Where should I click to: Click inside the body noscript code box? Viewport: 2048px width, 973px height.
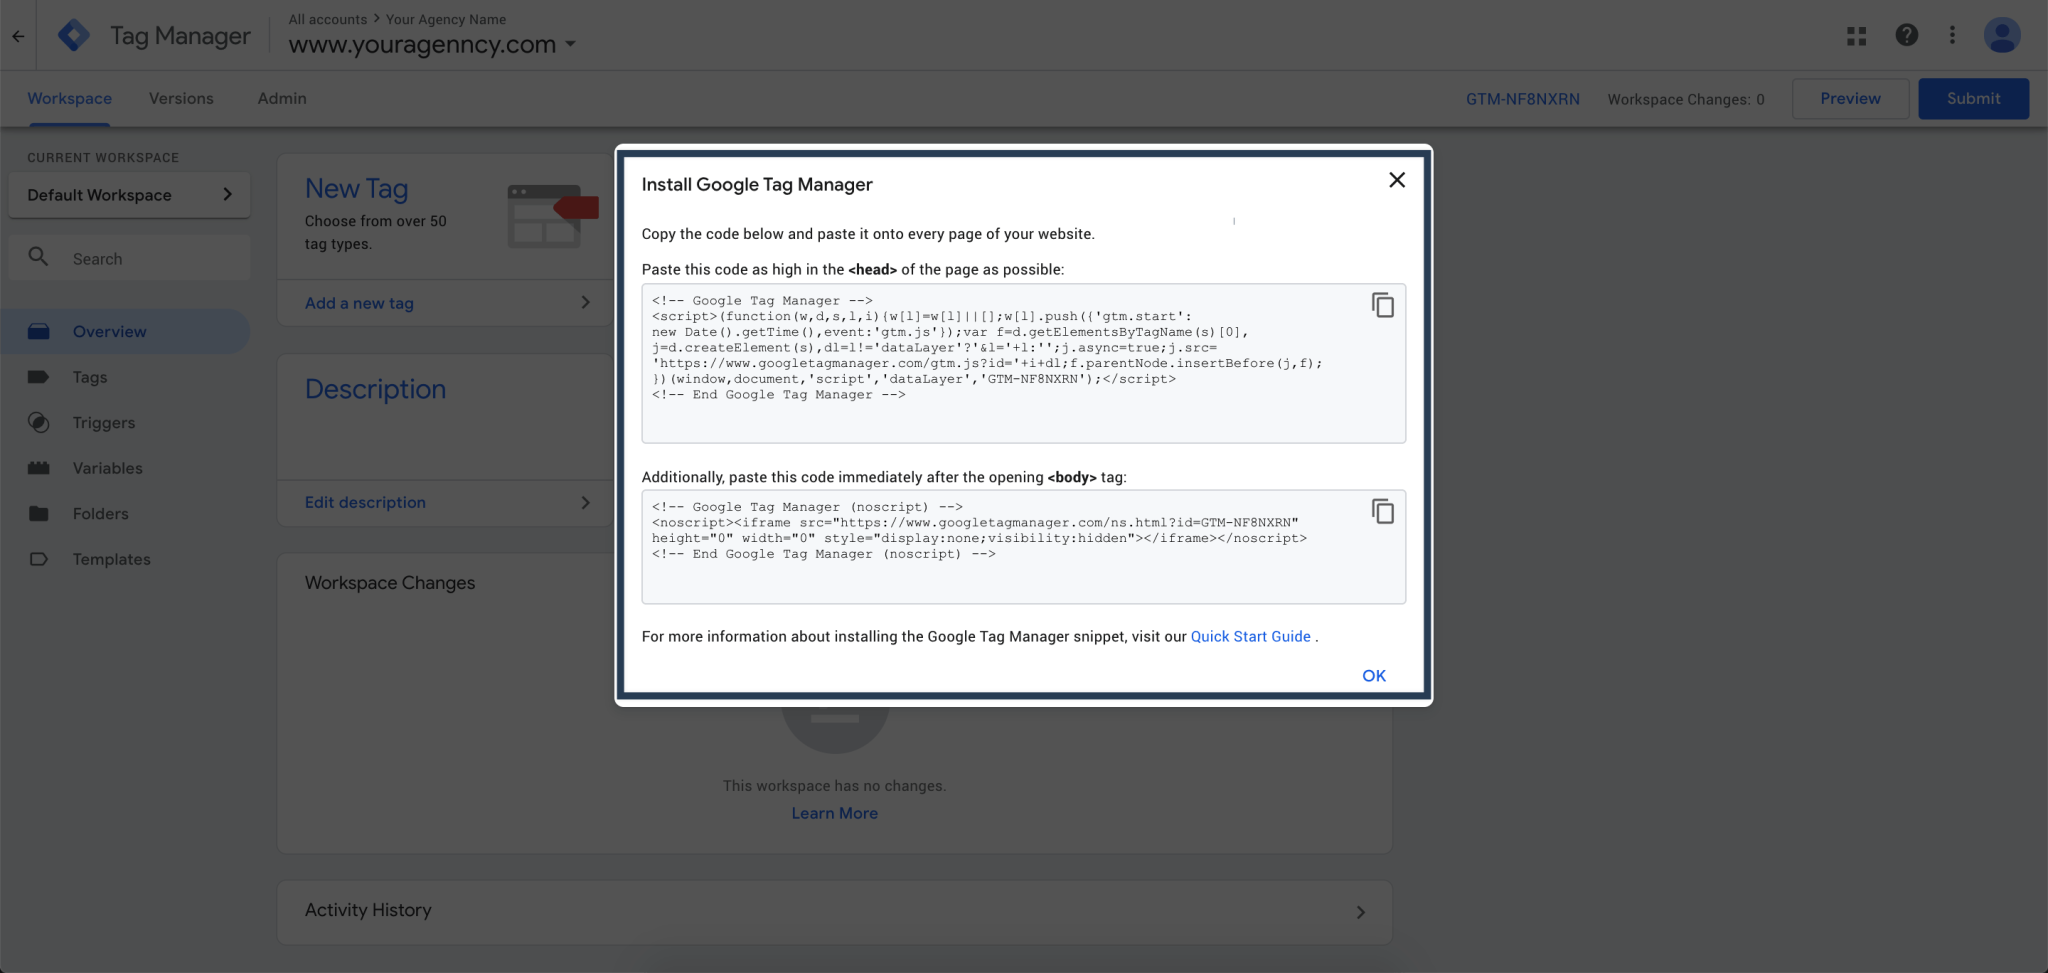coord(1023,546)
